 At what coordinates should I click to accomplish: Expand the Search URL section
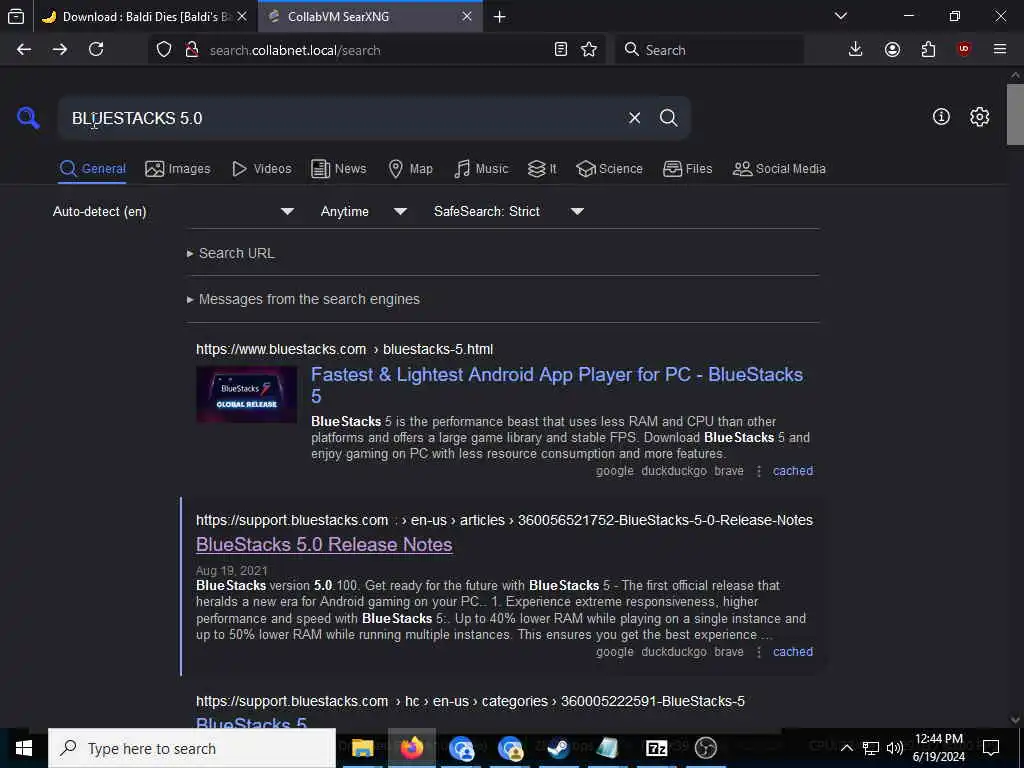tap(231, 253)
